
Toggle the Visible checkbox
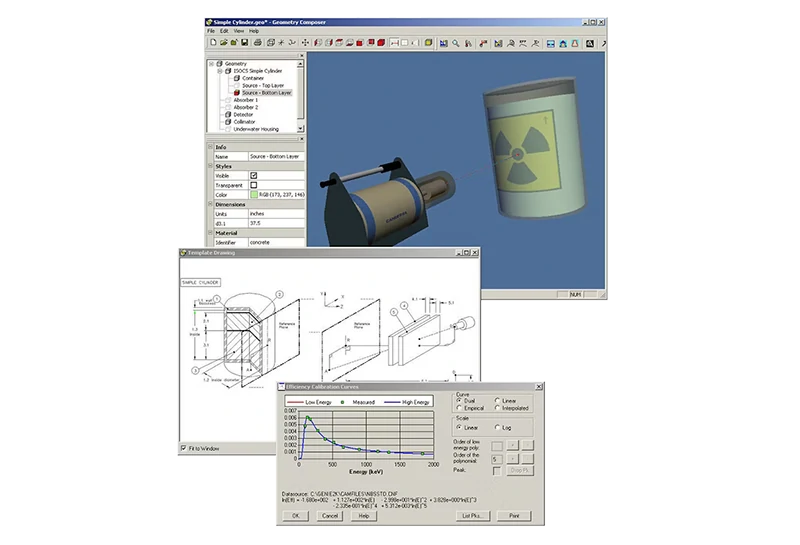(x=254, y=176)
